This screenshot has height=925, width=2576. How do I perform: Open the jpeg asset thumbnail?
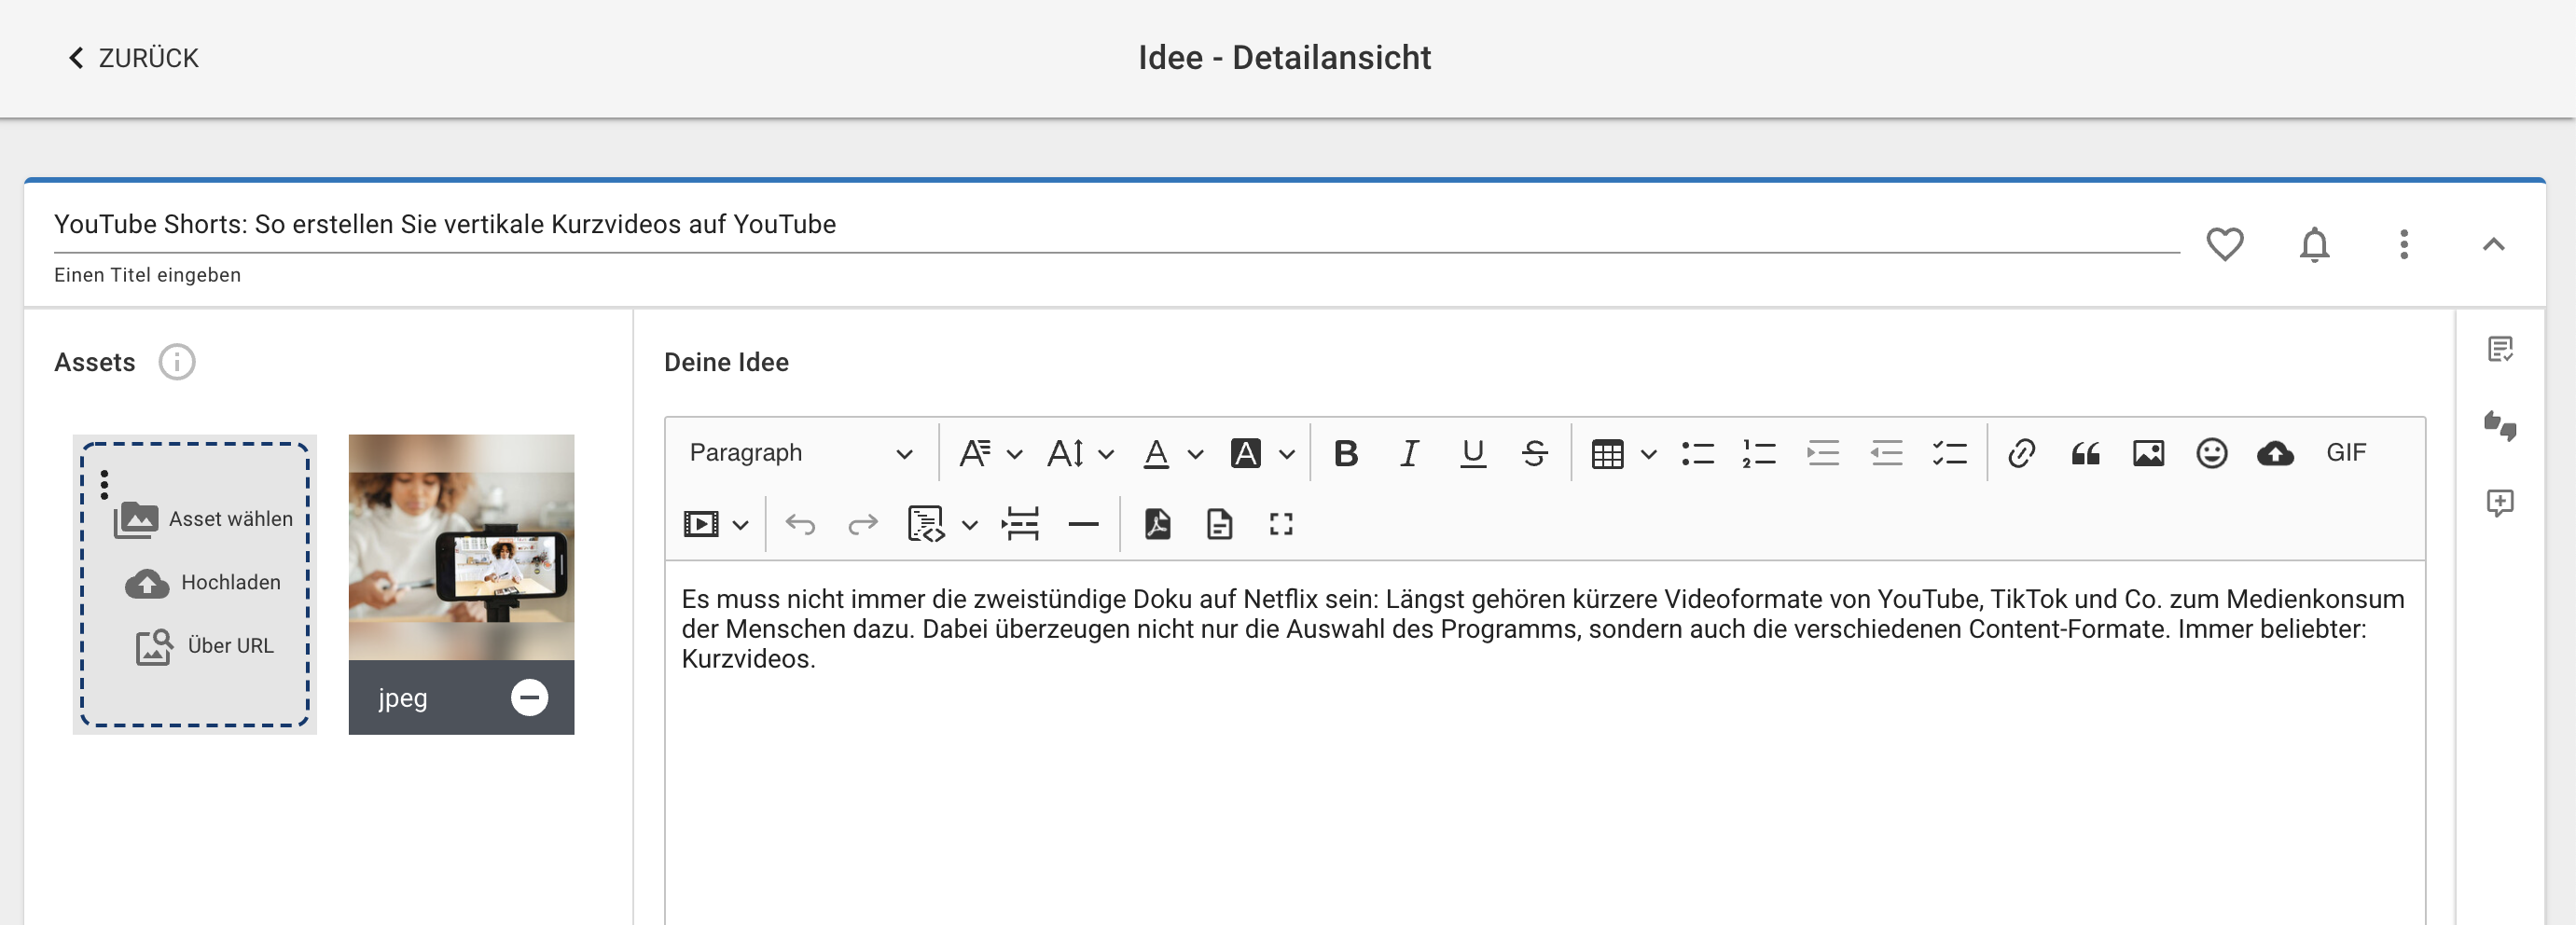(461, 547)
